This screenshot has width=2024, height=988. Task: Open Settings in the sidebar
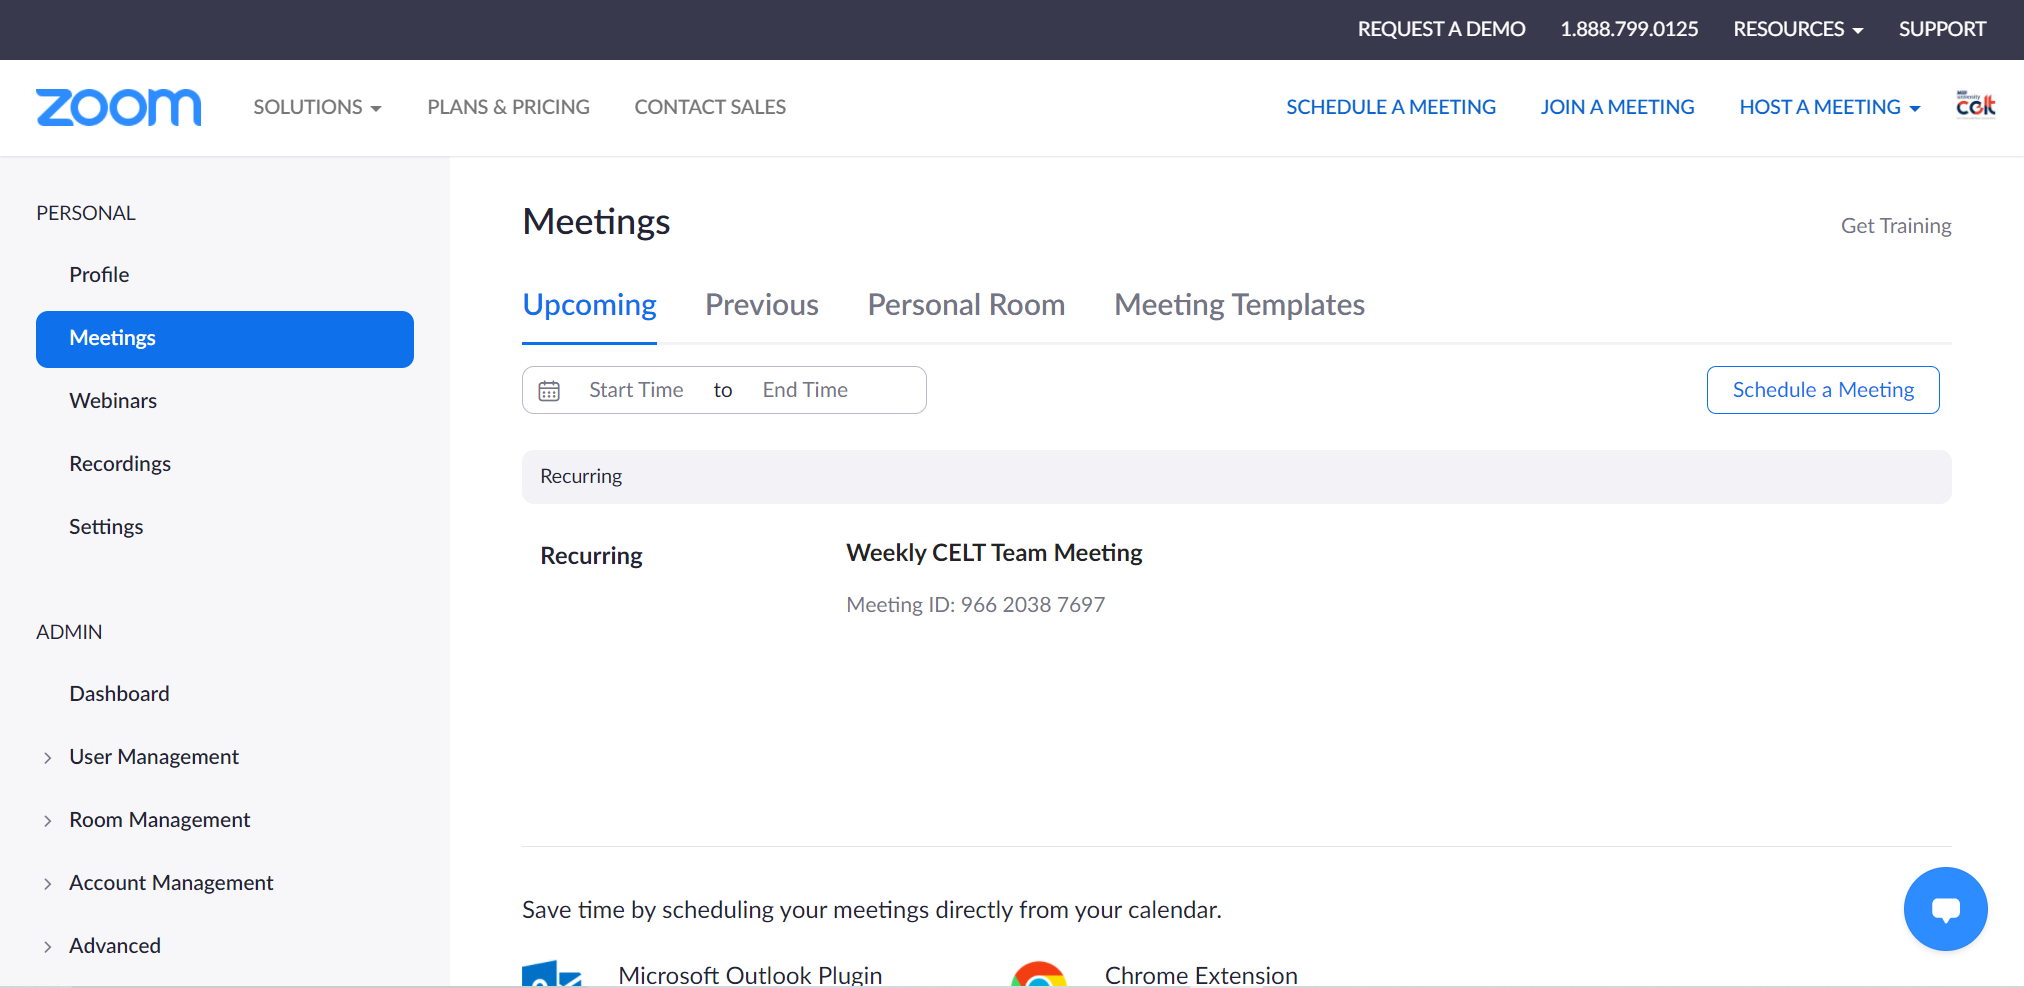pos(106,527)
